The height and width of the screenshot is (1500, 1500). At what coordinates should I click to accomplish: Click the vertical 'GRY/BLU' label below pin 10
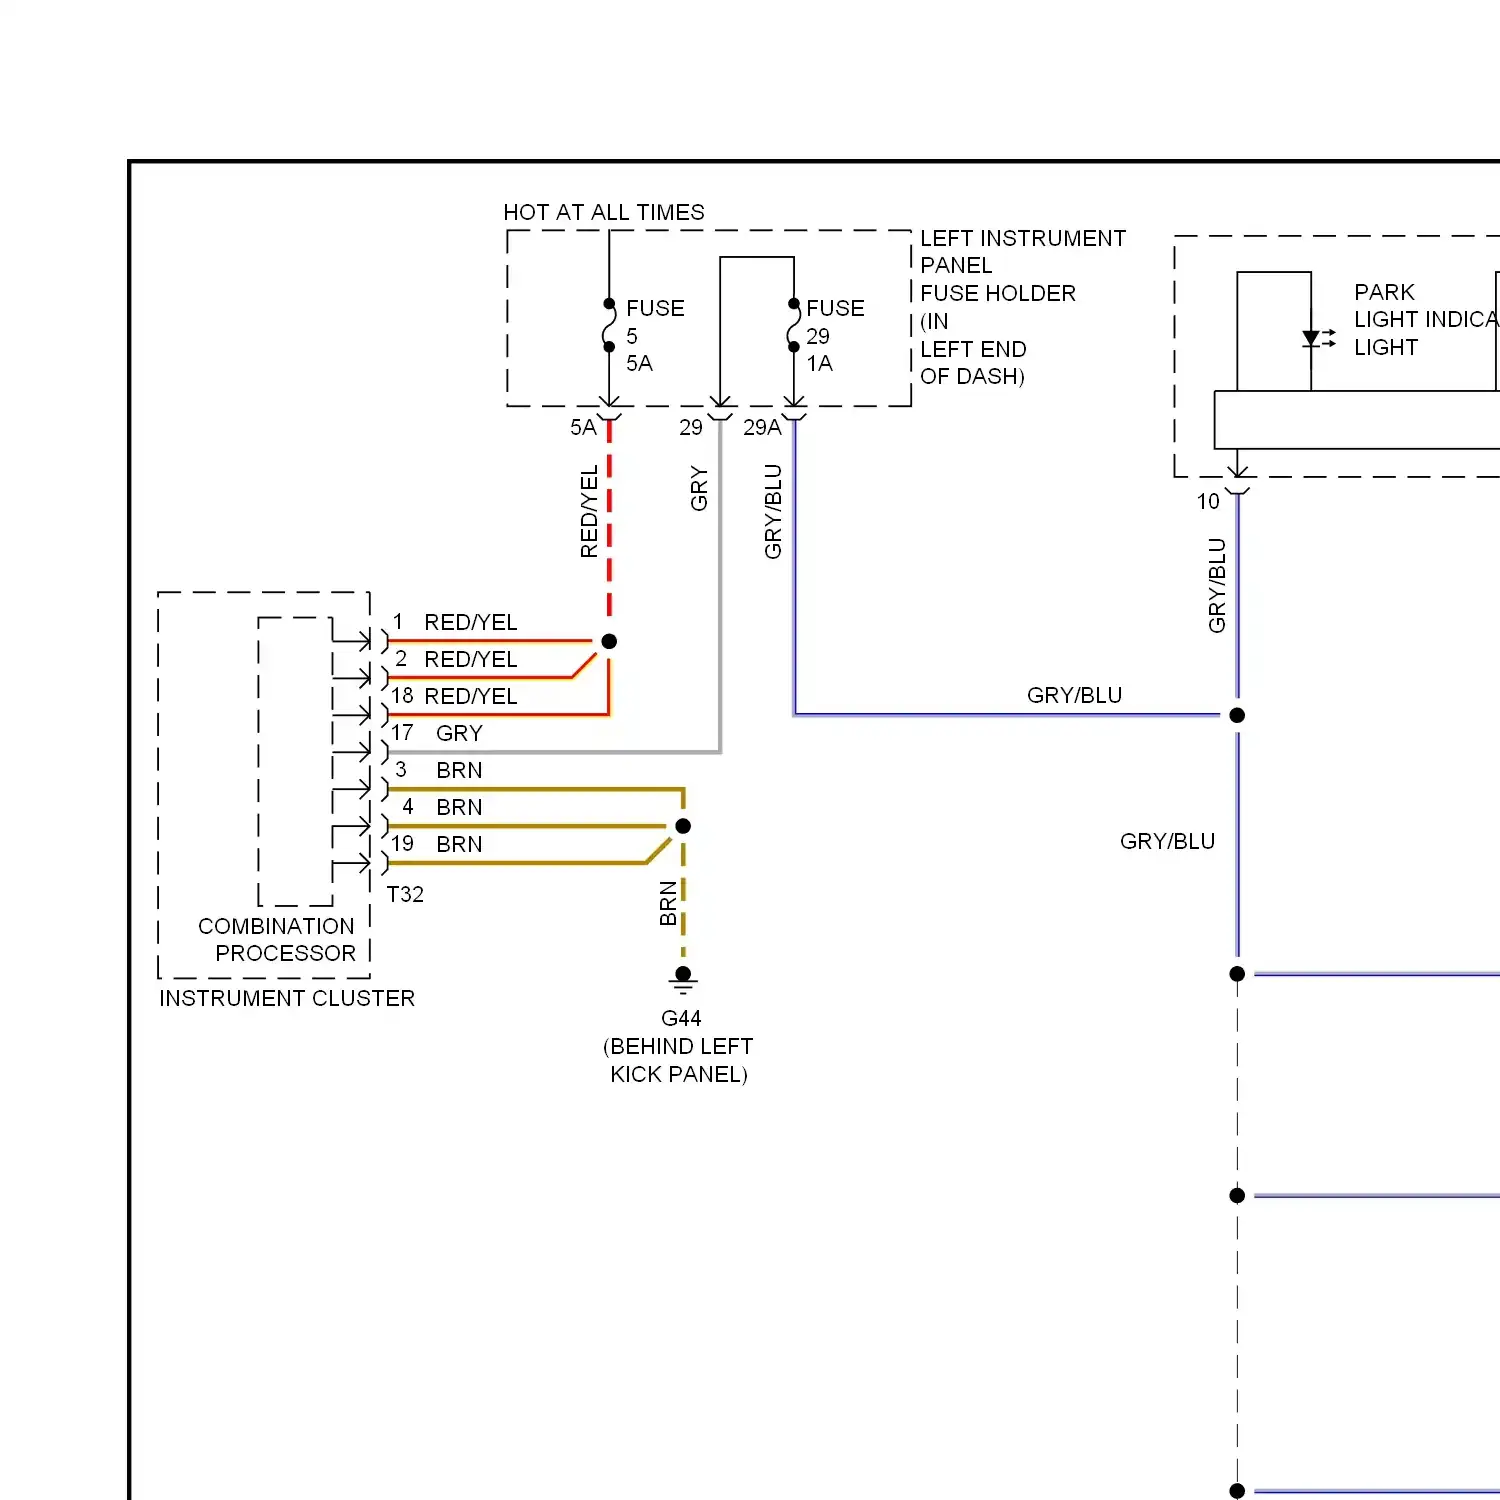click(1217, 586)
